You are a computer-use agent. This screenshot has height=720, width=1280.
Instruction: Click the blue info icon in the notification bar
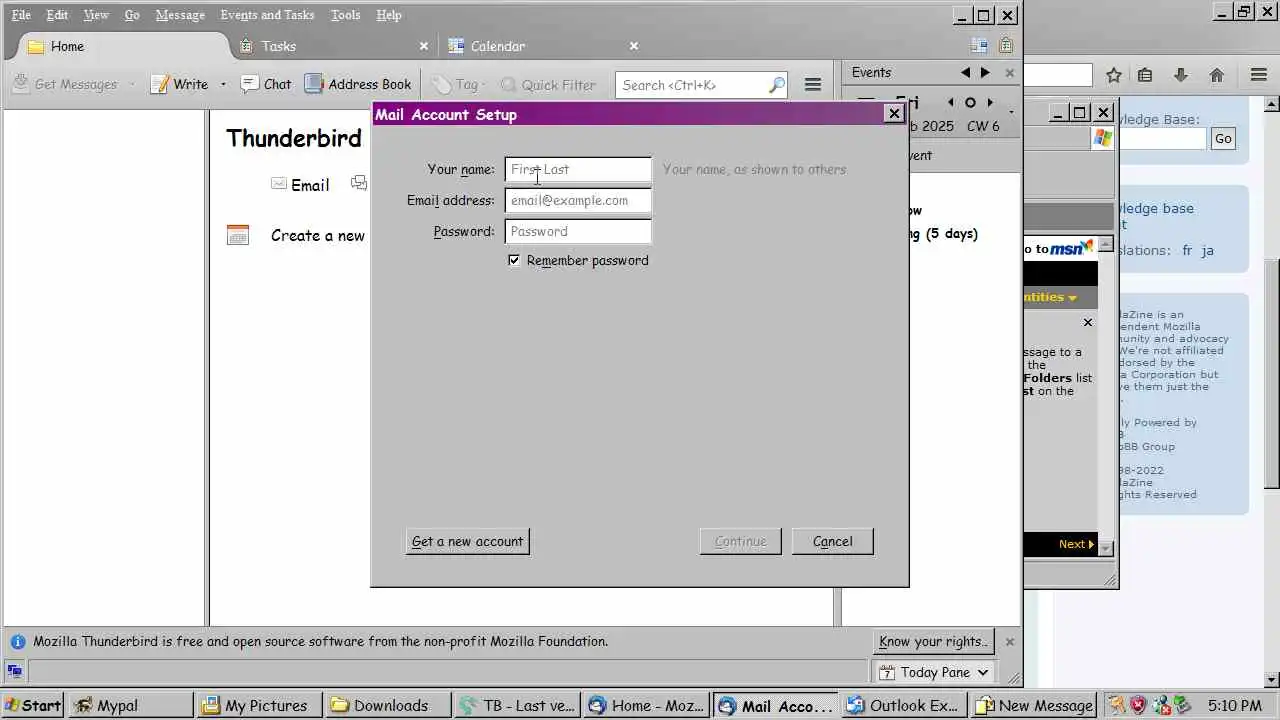click(18, 642)
